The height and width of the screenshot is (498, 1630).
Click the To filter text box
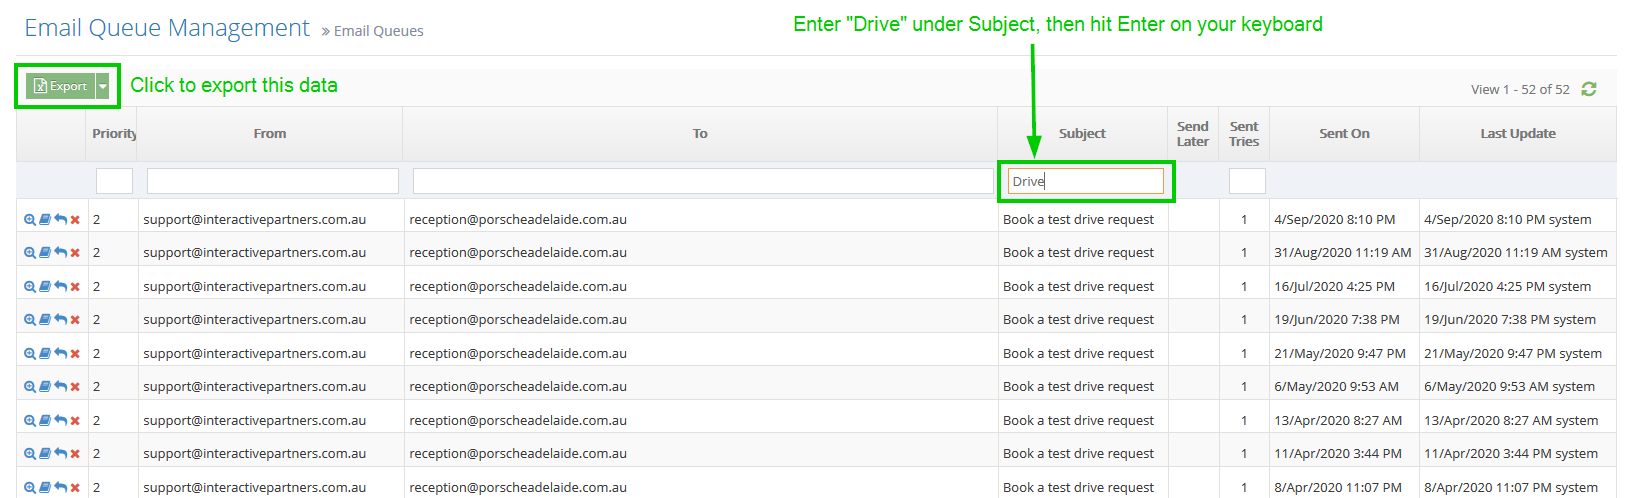[702, 181]
